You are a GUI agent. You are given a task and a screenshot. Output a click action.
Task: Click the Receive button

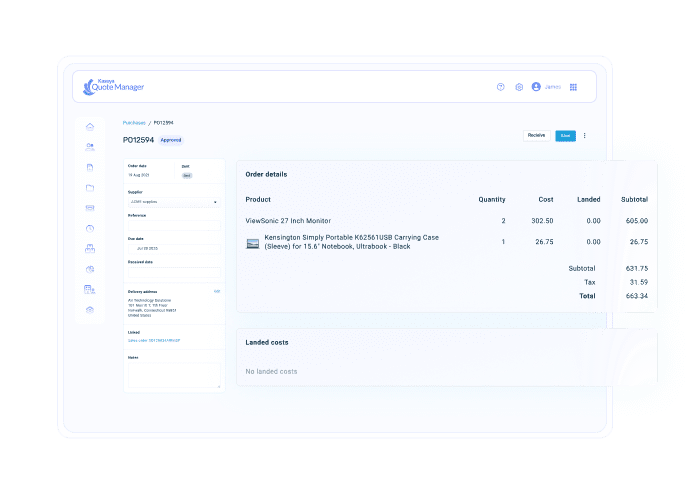[537, 135]
